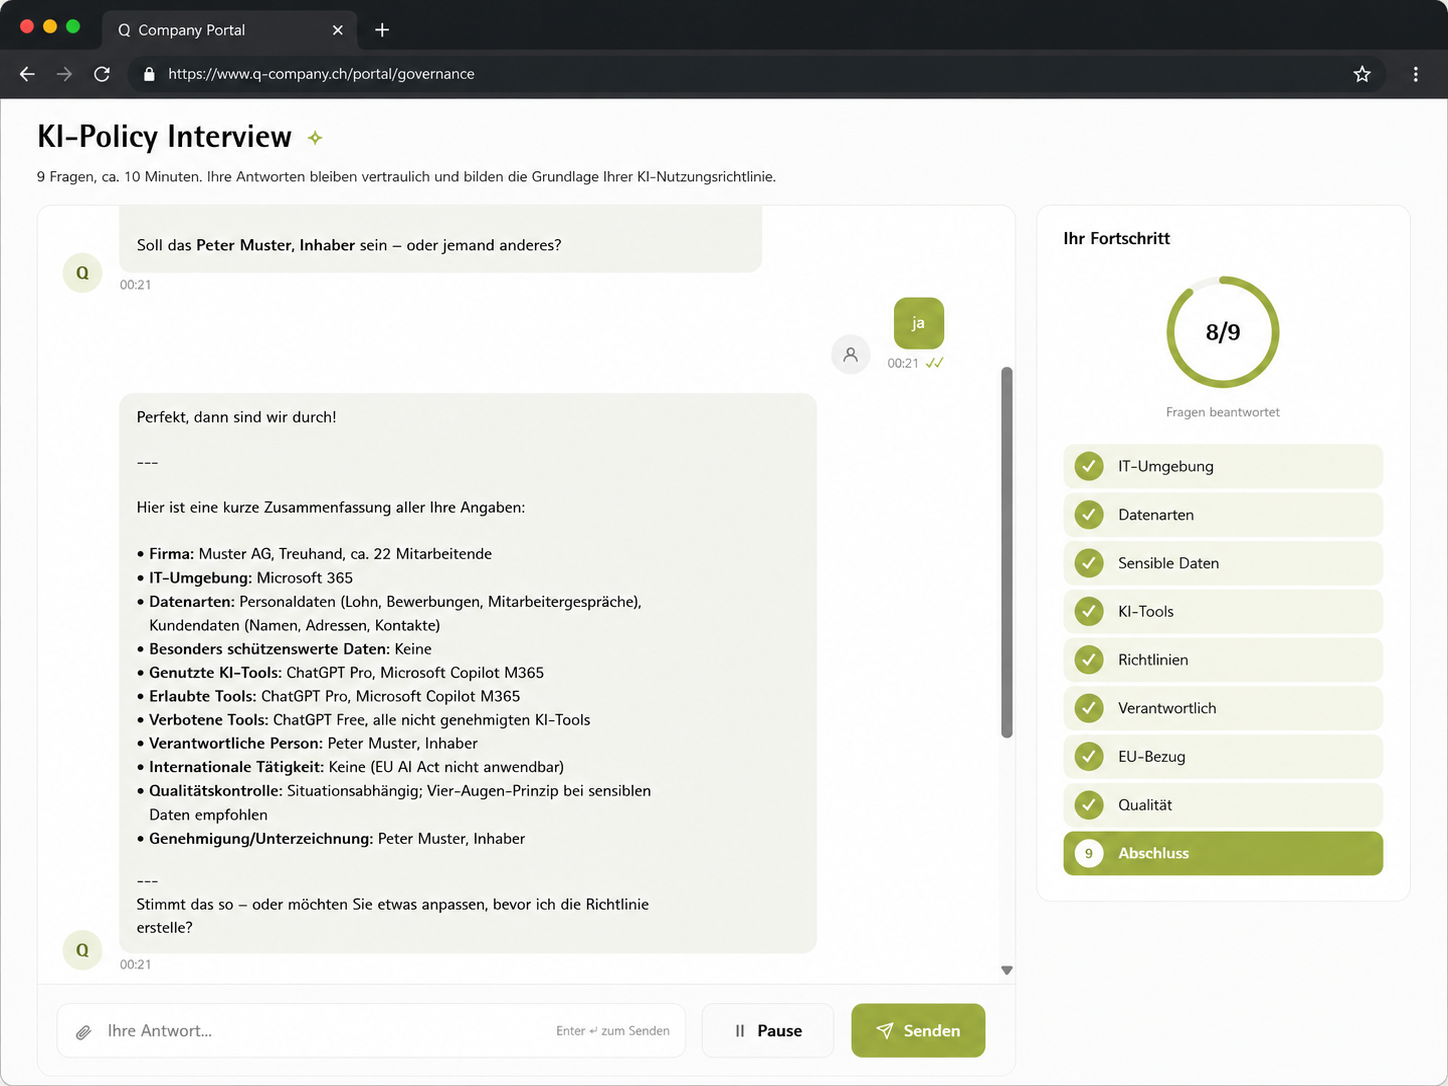This screenshot has width=1448, height=1086.
Task: Pause the interview with the Pause button
Action: click(x=768, y=1031)
